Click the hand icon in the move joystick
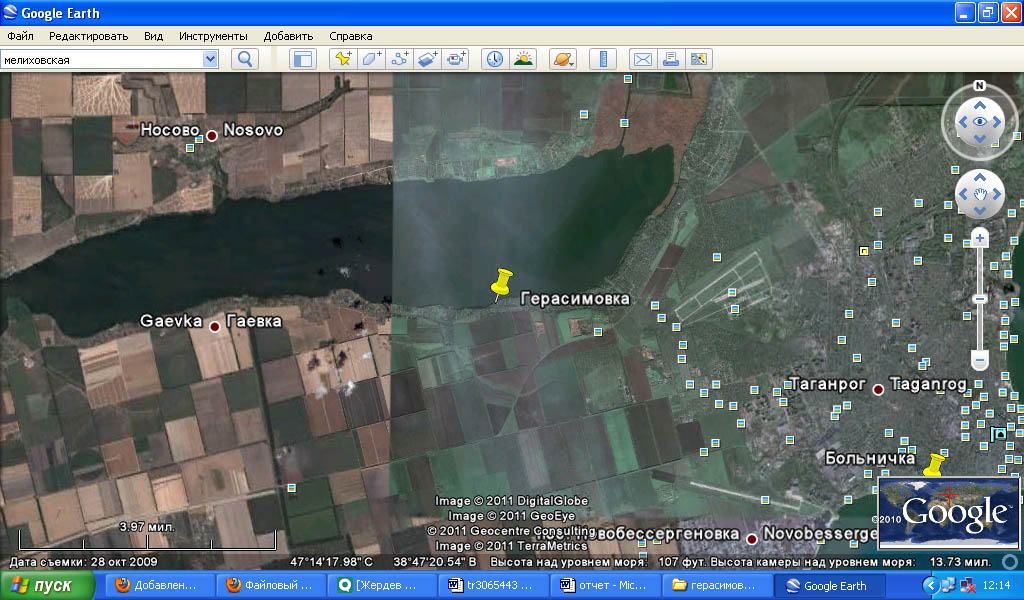 tap(980, 194)
